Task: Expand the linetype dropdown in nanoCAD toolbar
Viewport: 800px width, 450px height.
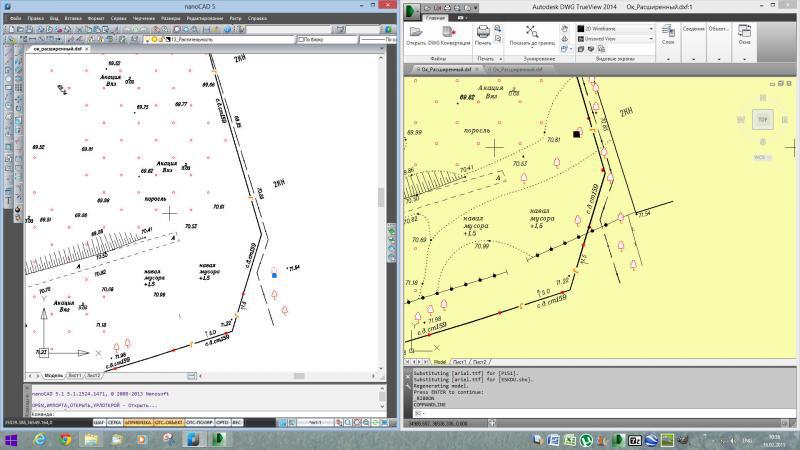Action: pyautogui.click(x=378, y=39)
